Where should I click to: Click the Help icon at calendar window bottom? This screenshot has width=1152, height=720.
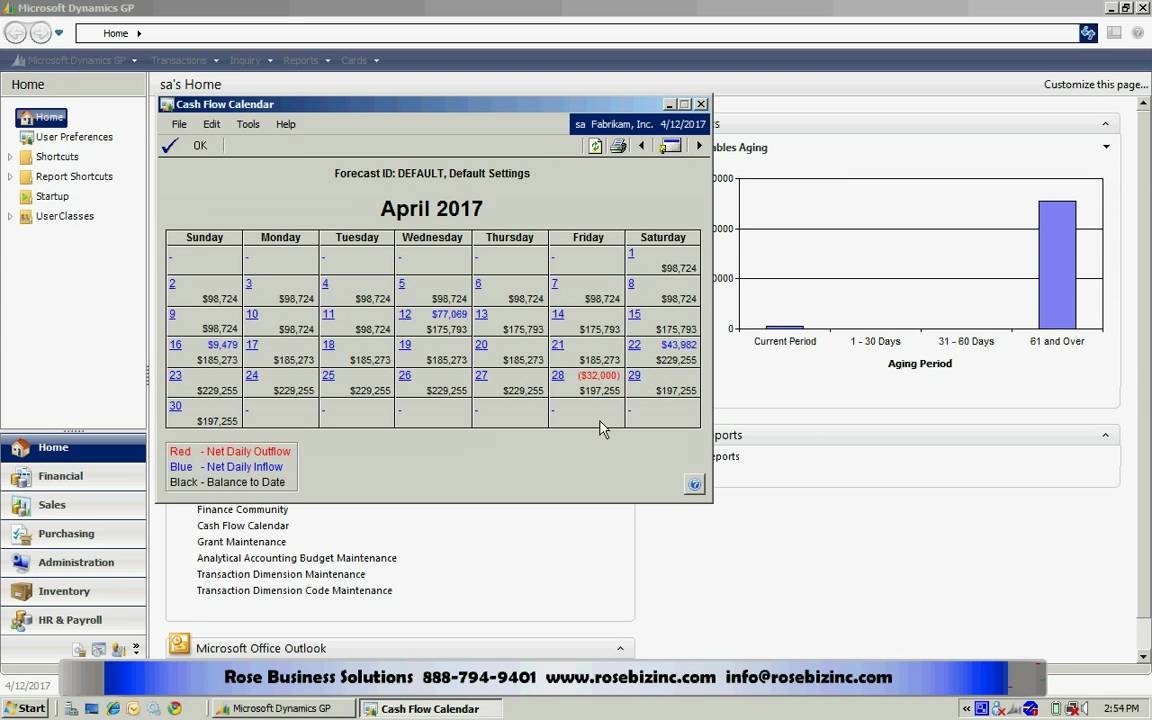694,484
